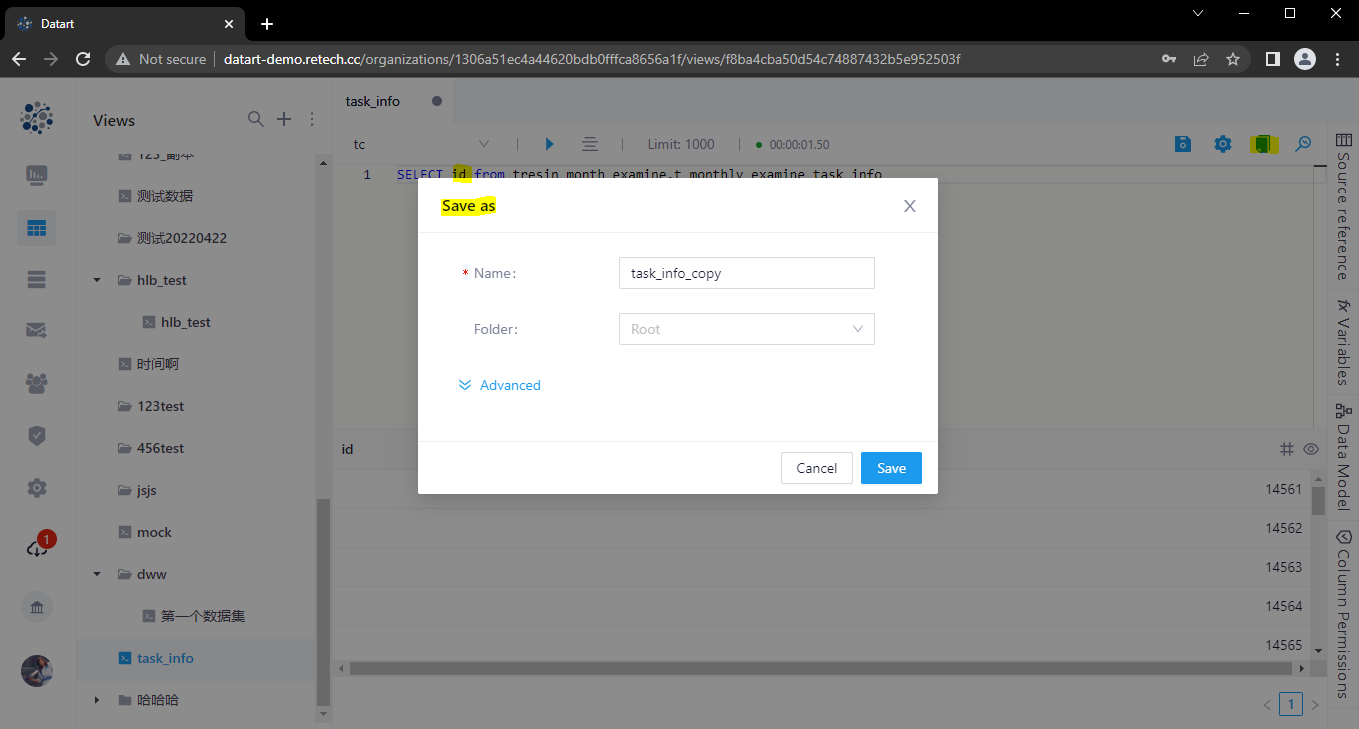Viewport: 1359px width, 729px height.
Task: Open the Views table icon in sidebar
Action: 37,229
